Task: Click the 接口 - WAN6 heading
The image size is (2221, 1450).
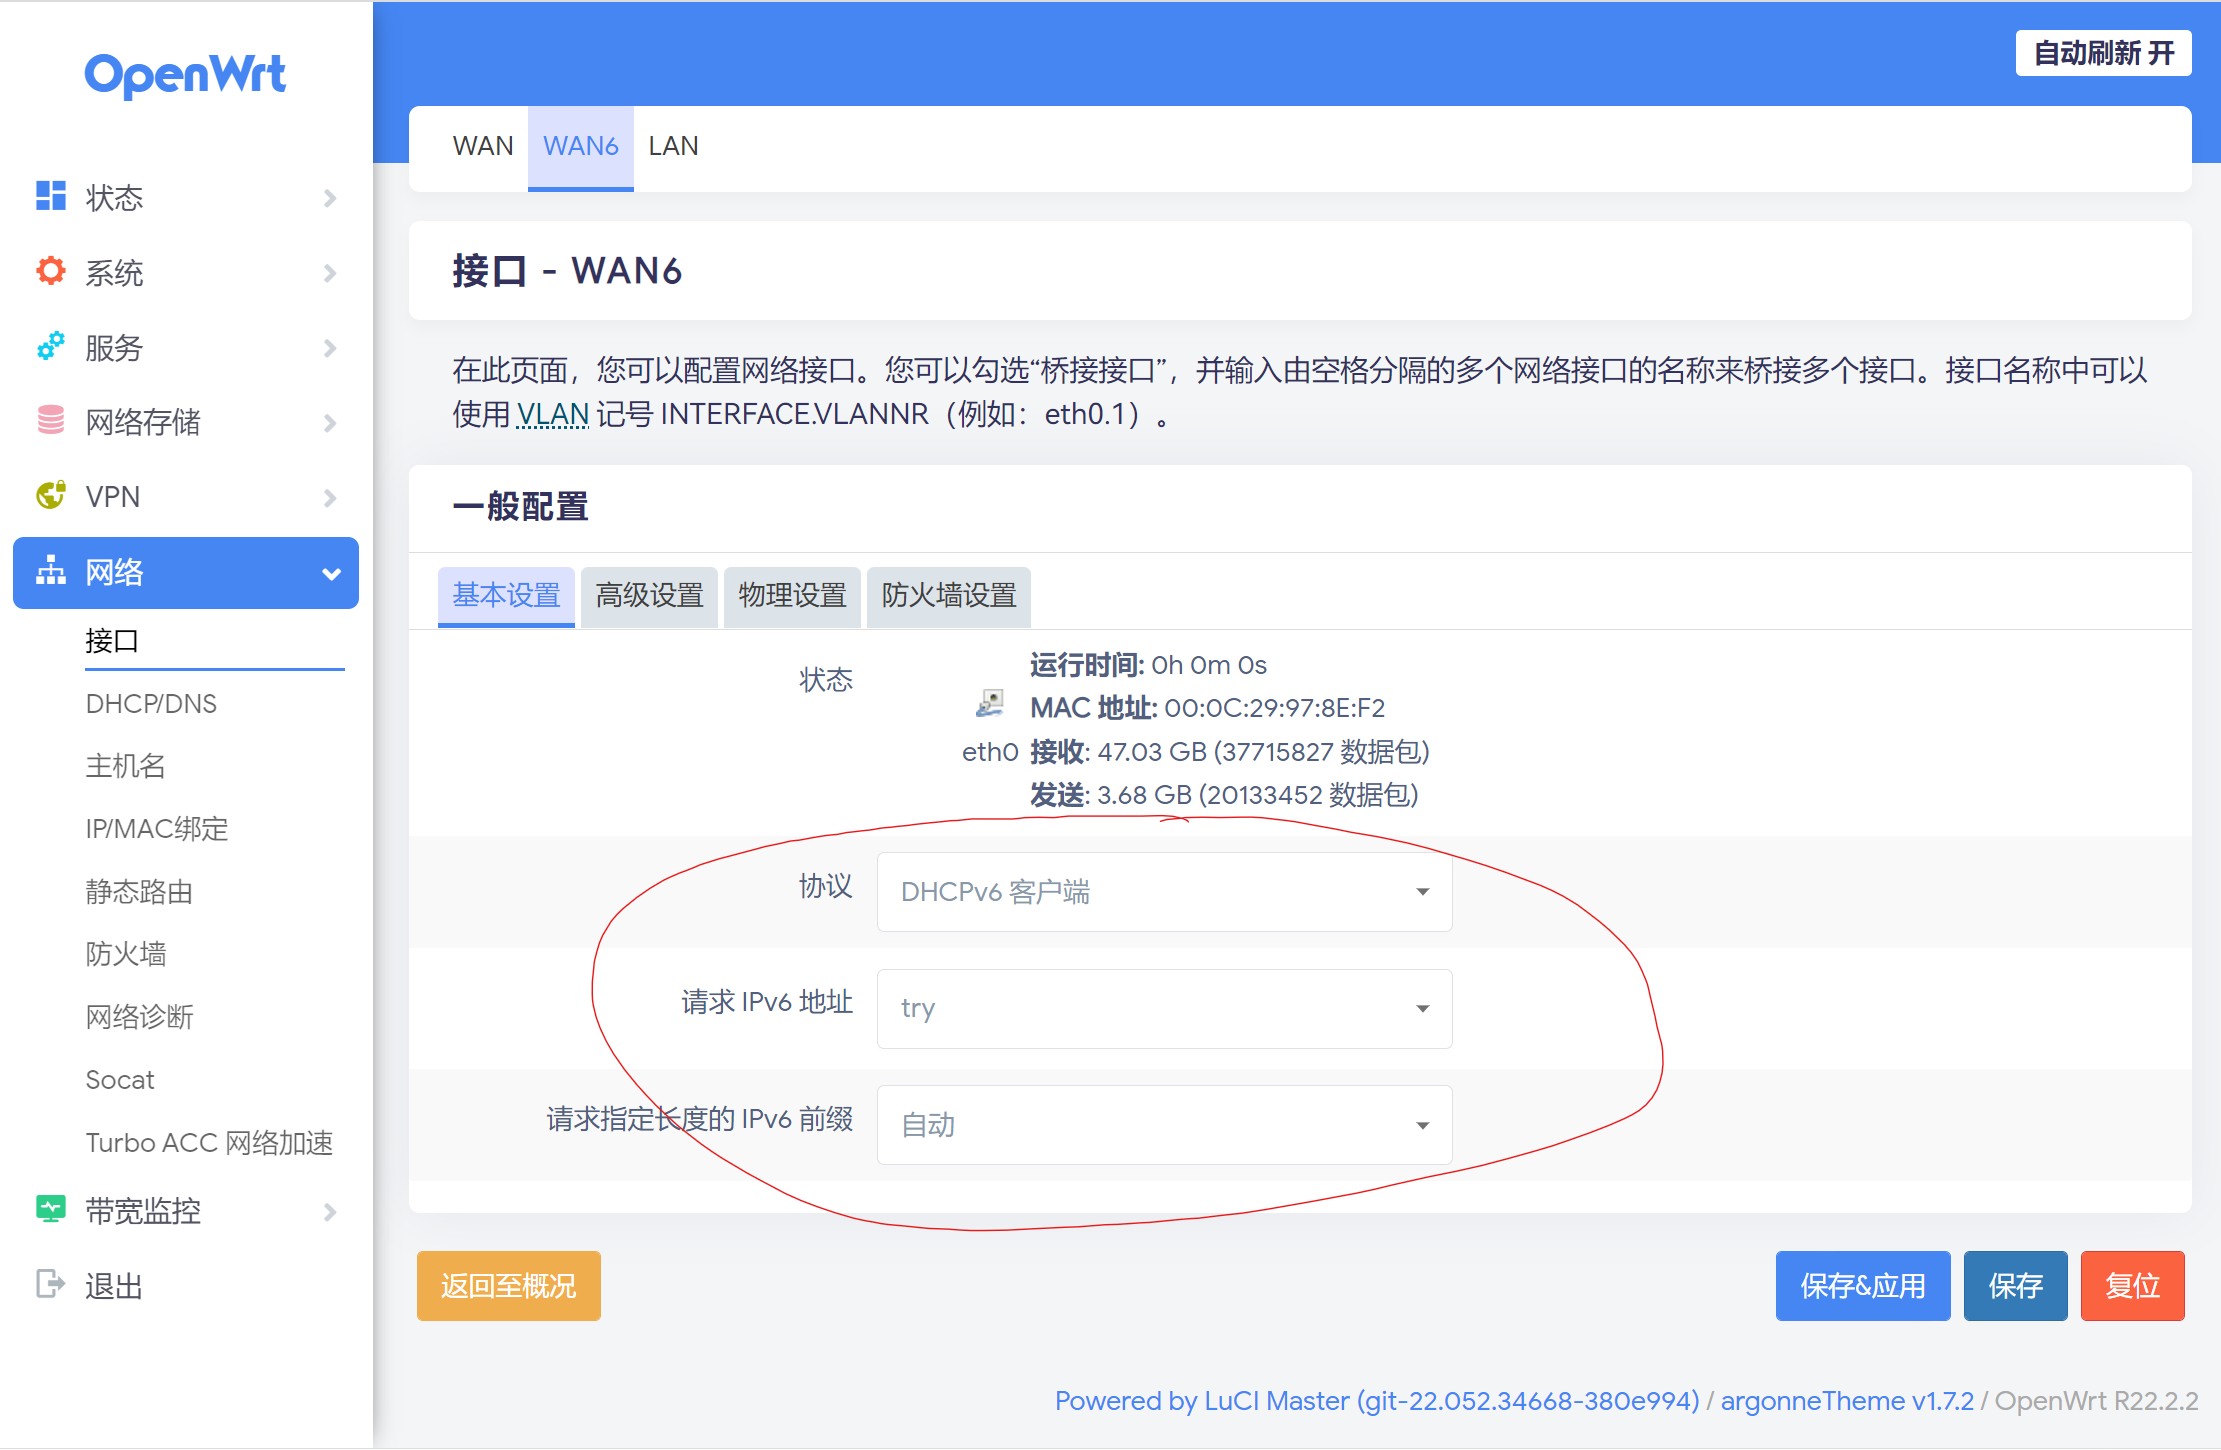Action: coord(567,271)
